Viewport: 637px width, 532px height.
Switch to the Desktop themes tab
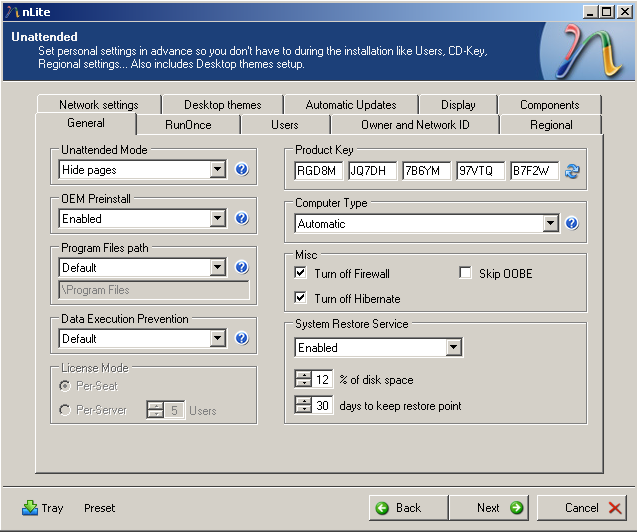tap(223, 105)
